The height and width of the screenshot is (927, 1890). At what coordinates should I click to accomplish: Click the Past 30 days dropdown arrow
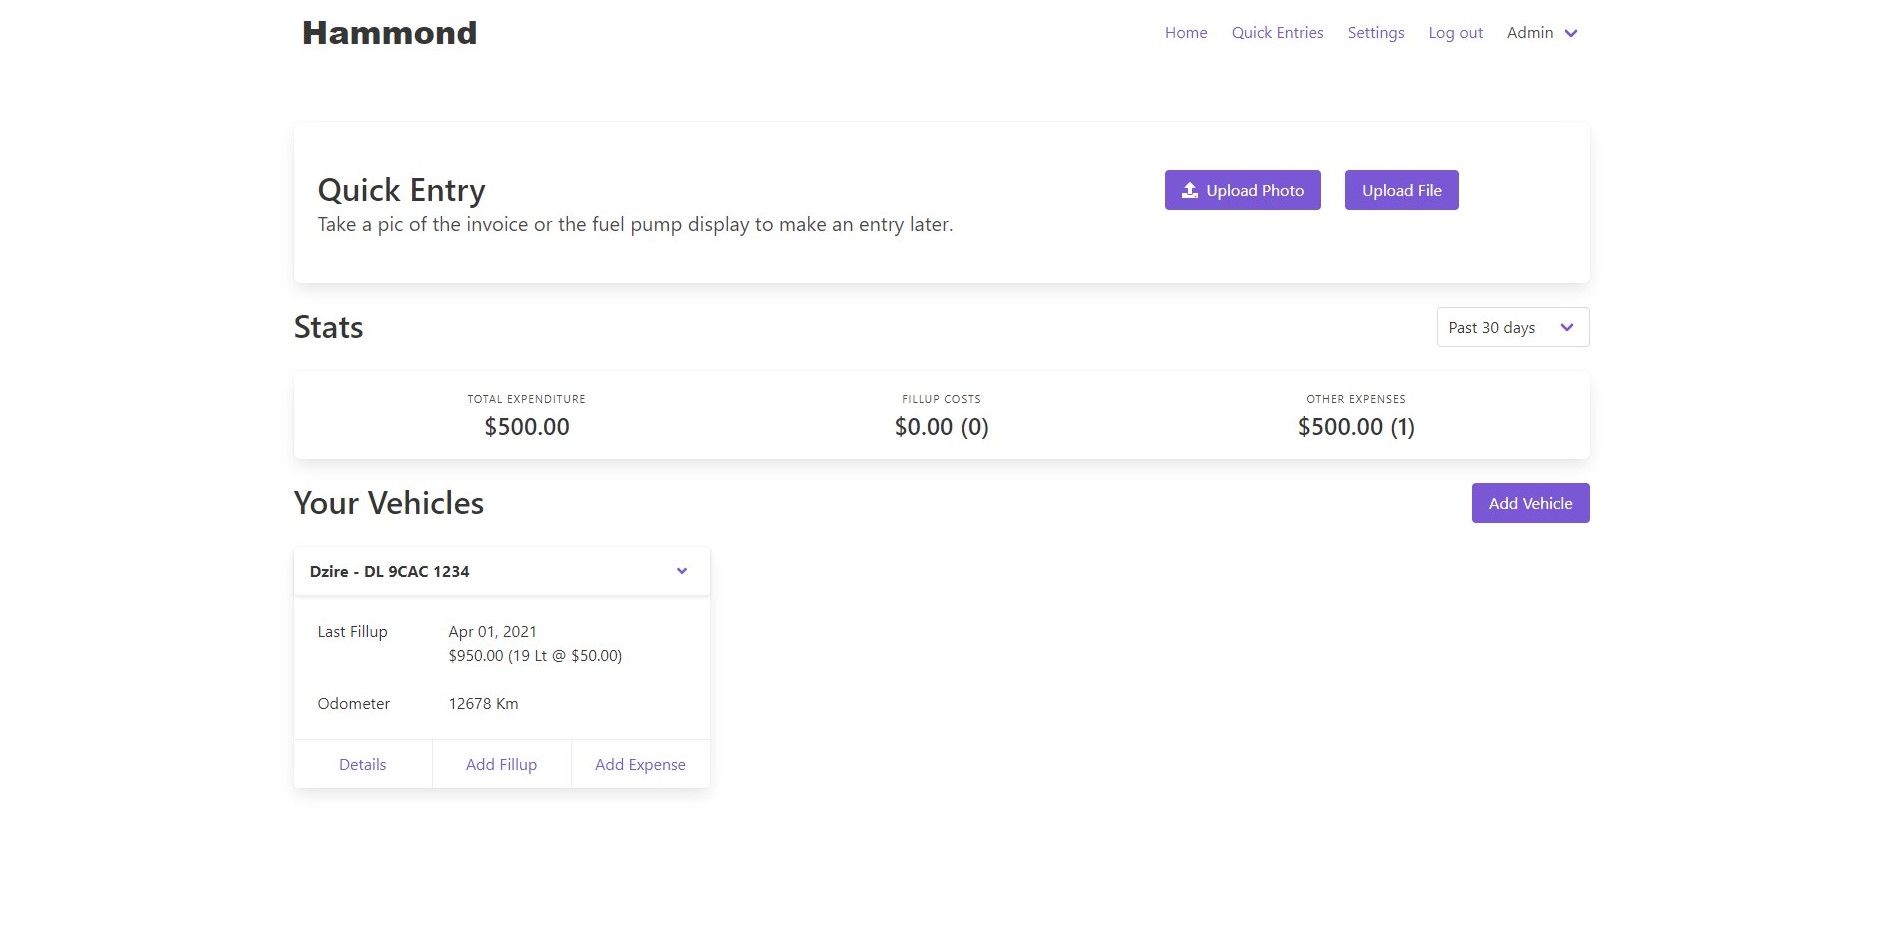(x=1566, y=327)
